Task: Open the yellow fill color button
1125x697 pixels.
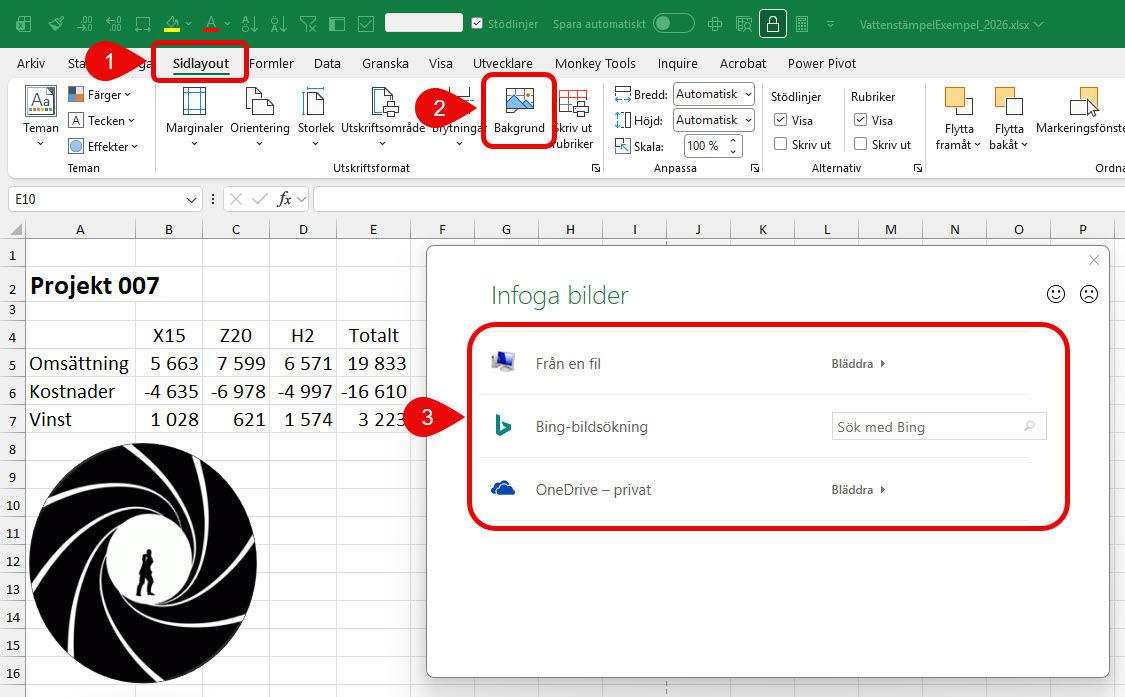Action: [173, 22]
